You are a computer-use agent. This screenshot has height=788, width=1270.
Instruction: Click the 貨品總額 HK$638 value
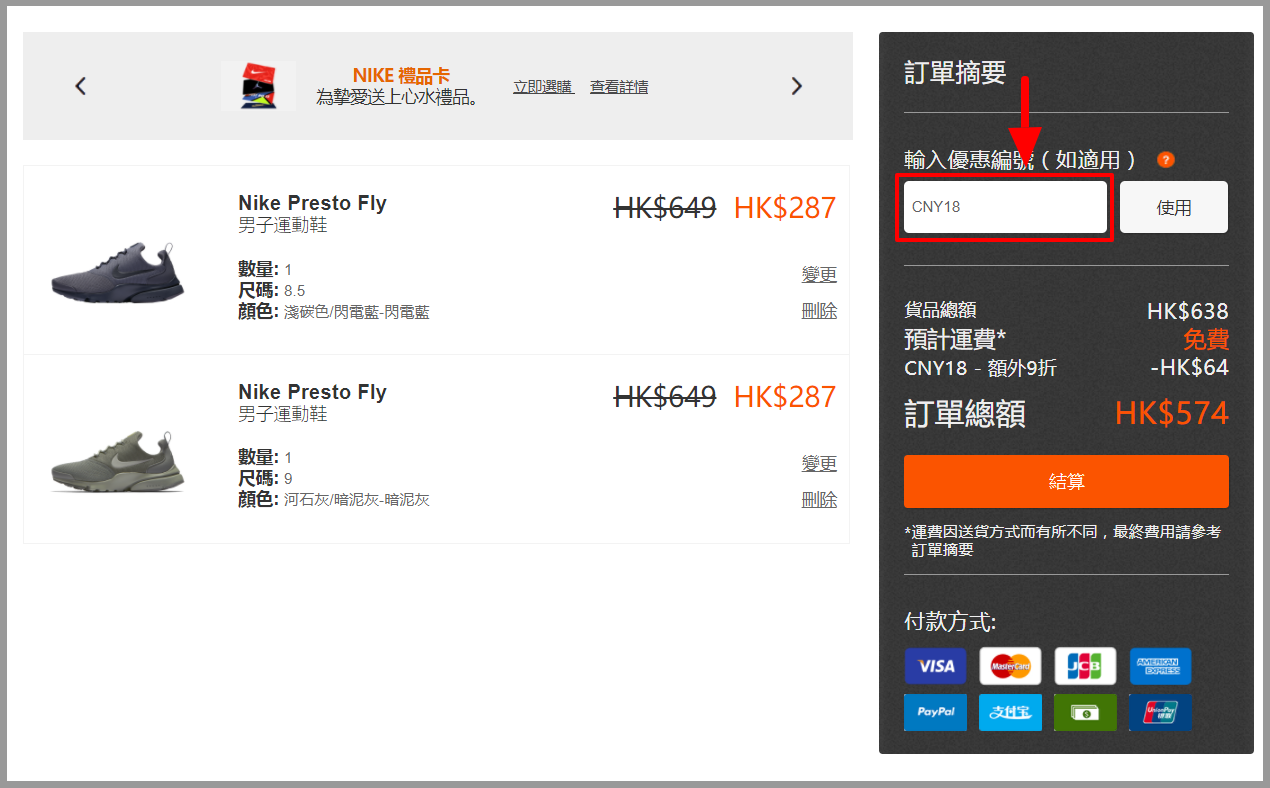pos(1188,311)
